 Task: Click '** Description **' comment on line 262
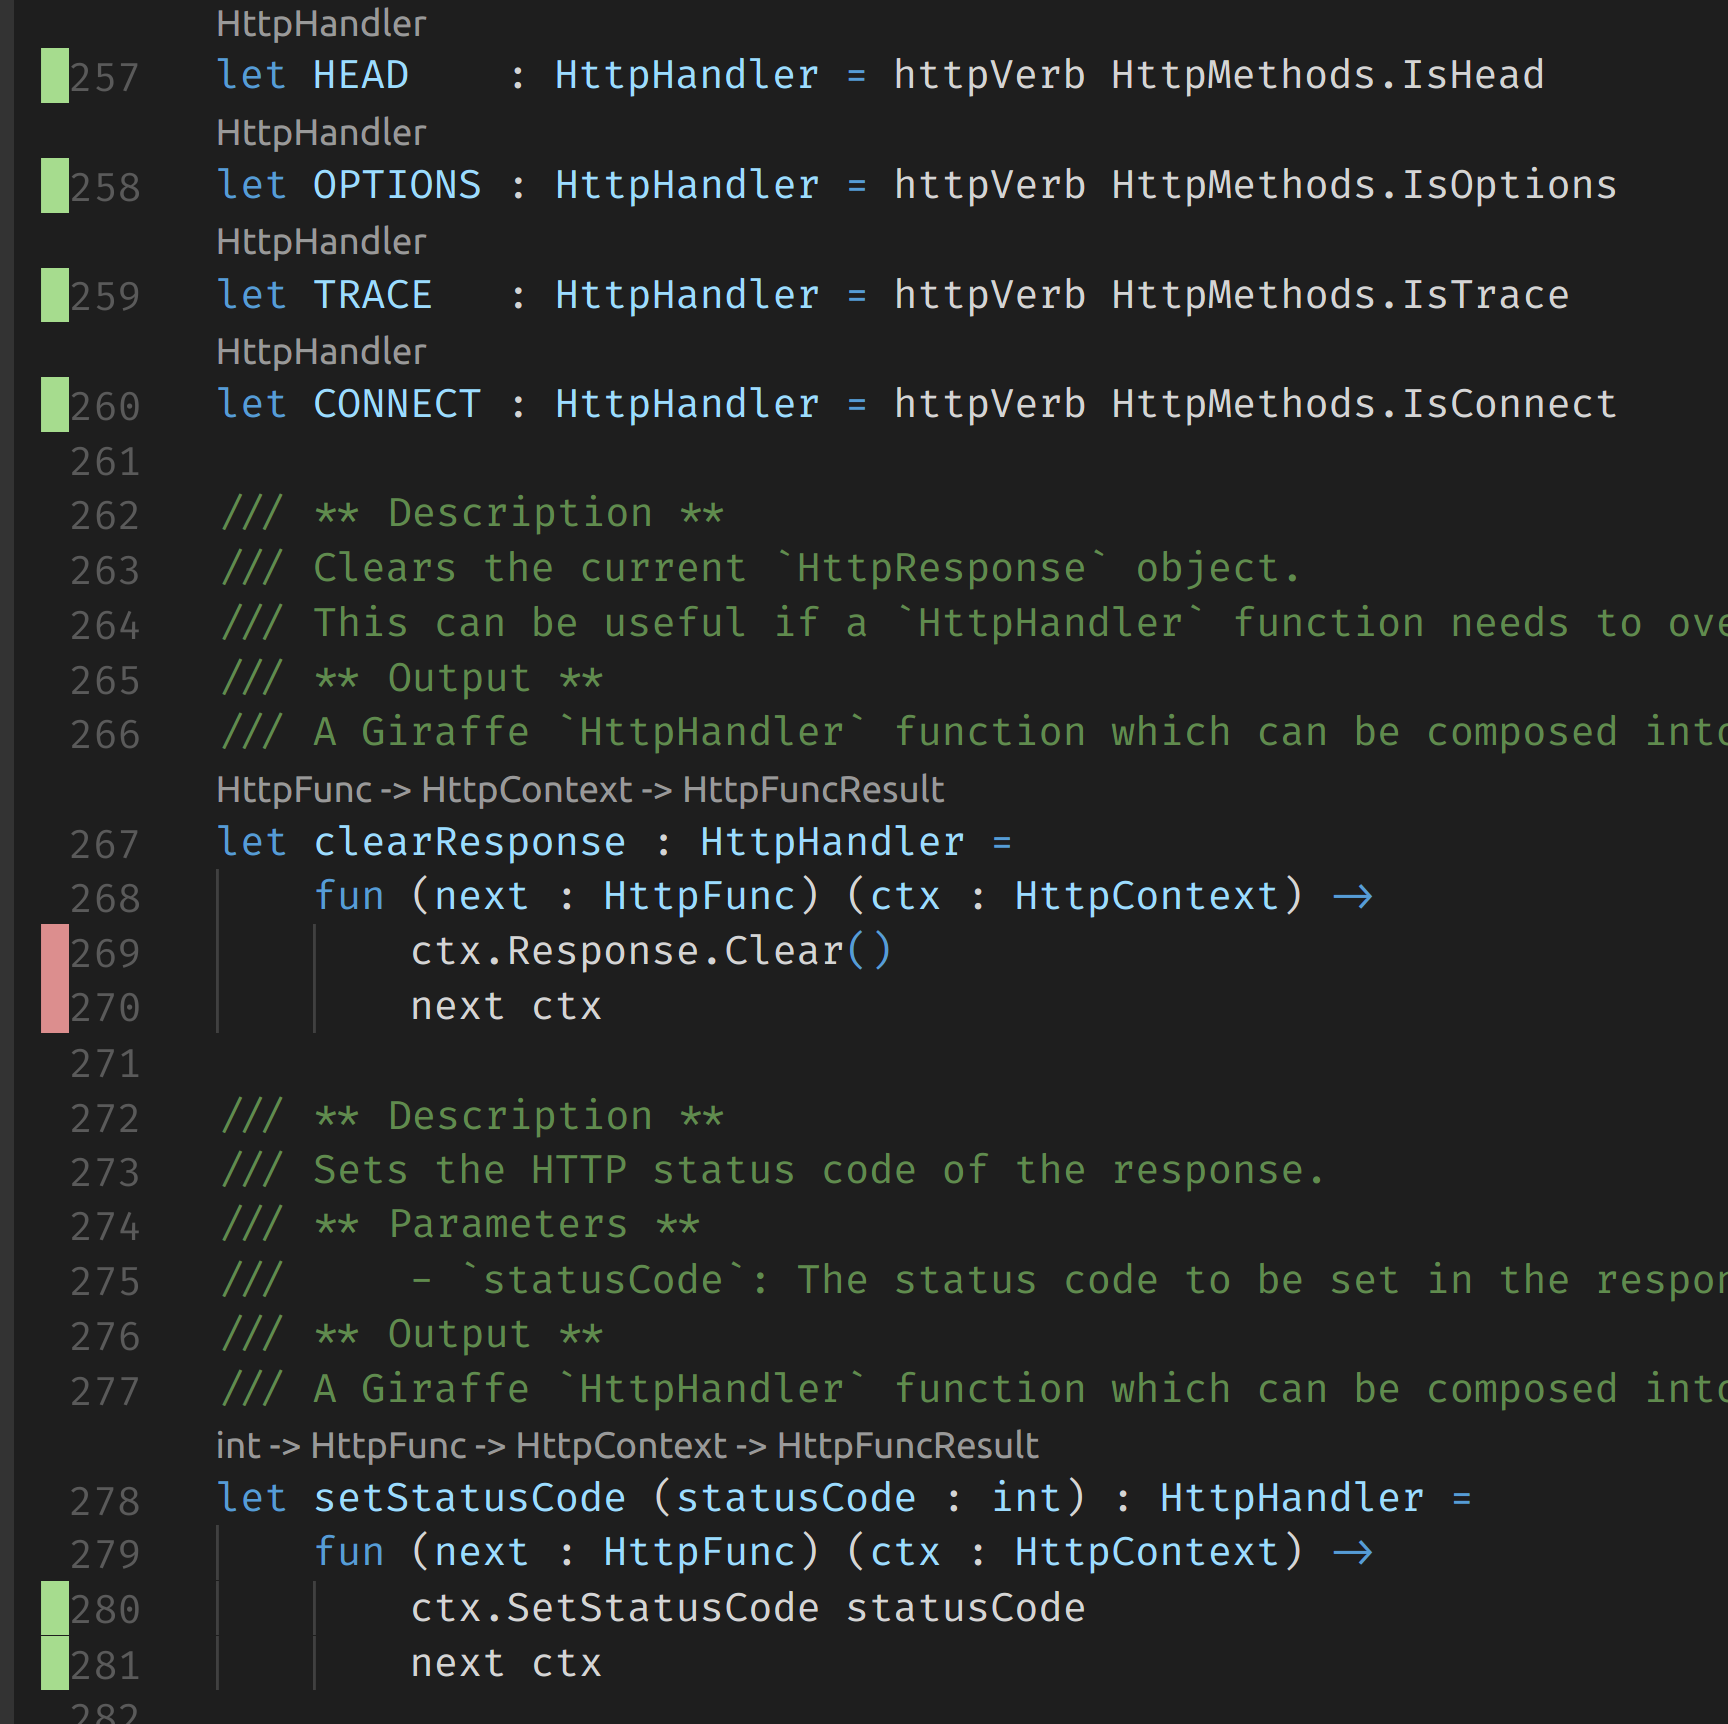tap(518, 513)
